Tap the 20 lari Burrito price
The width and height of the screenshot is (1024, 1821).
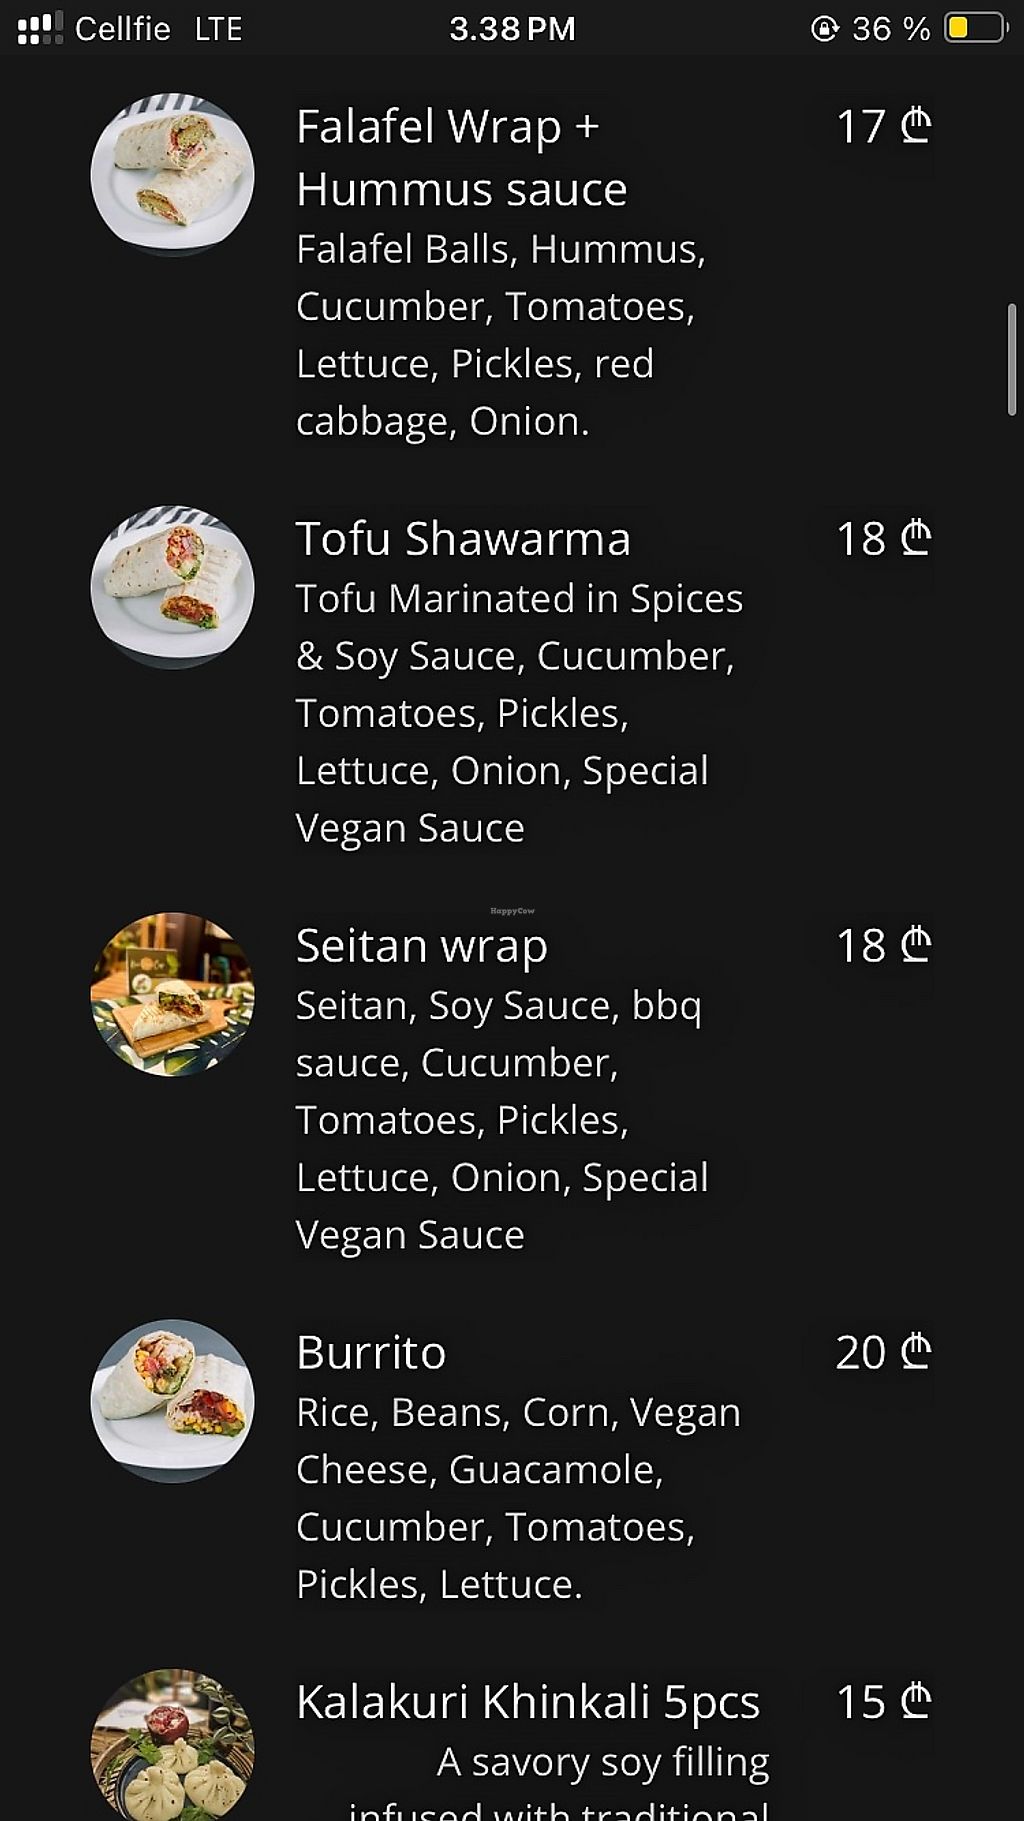(883, 1353)
